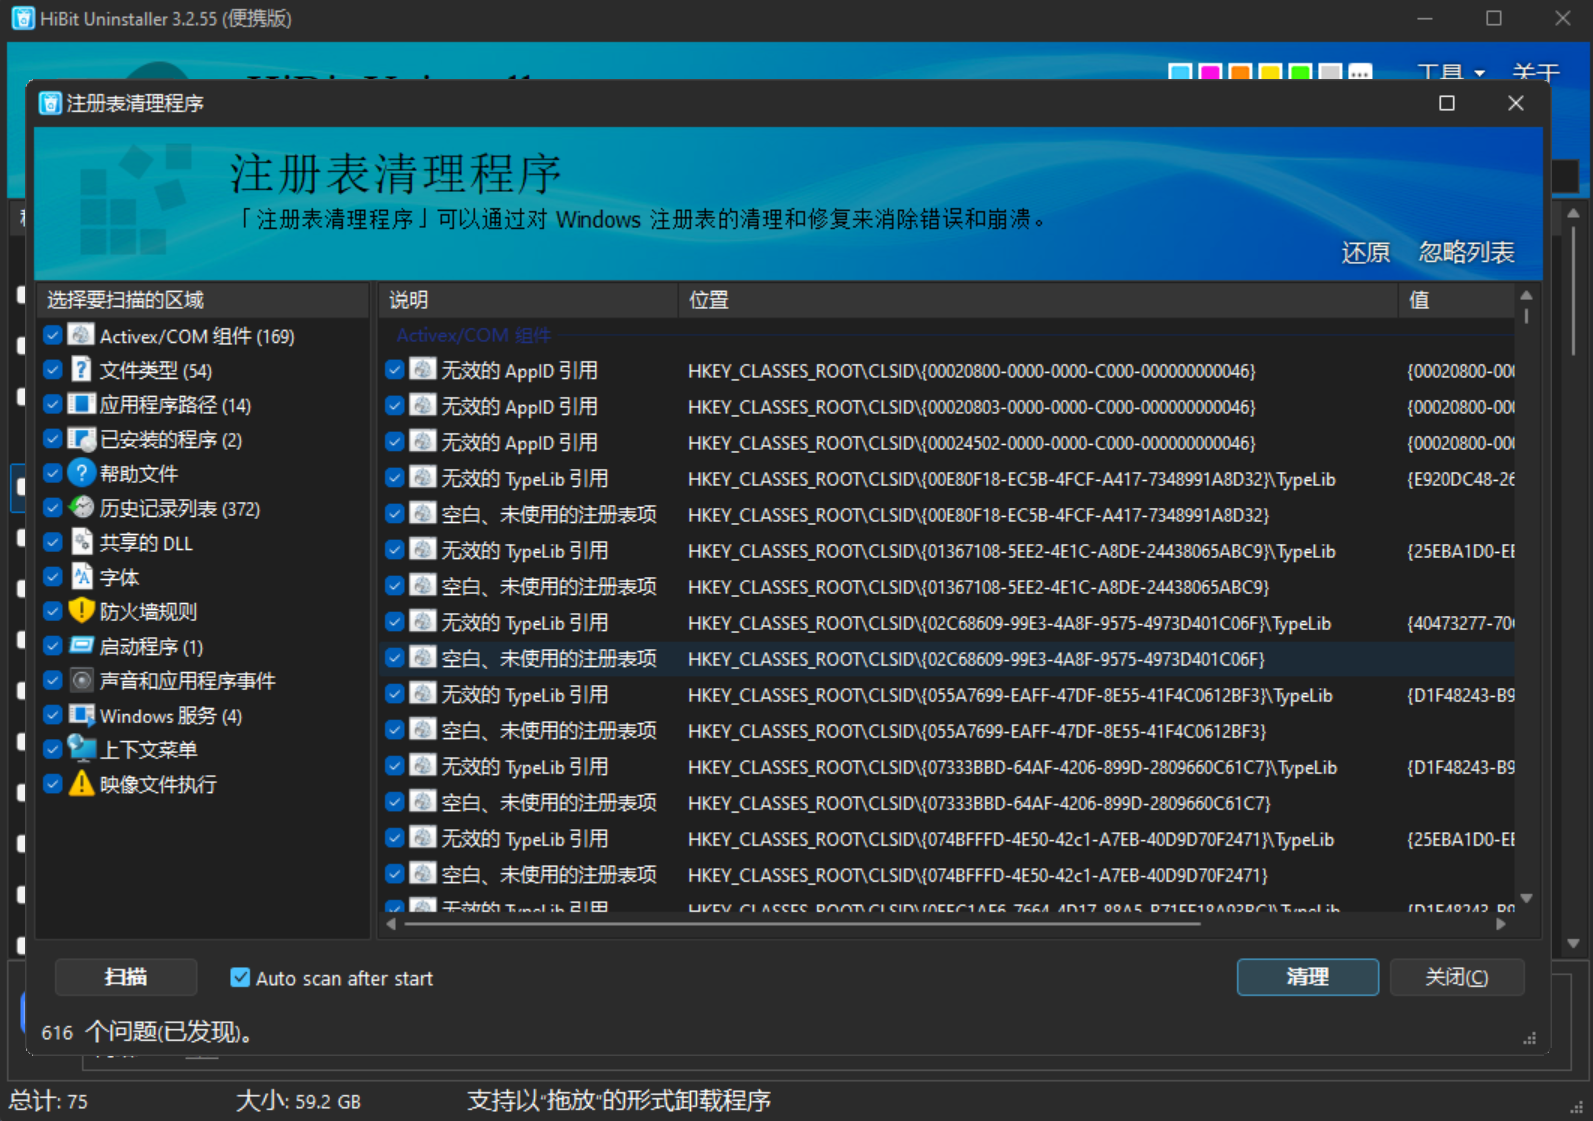This screenshot has height=1121, width=1593.
Task: Uncheck the Activex/COM 组件 (169) scan area
Action: click(x=53, y=336)
